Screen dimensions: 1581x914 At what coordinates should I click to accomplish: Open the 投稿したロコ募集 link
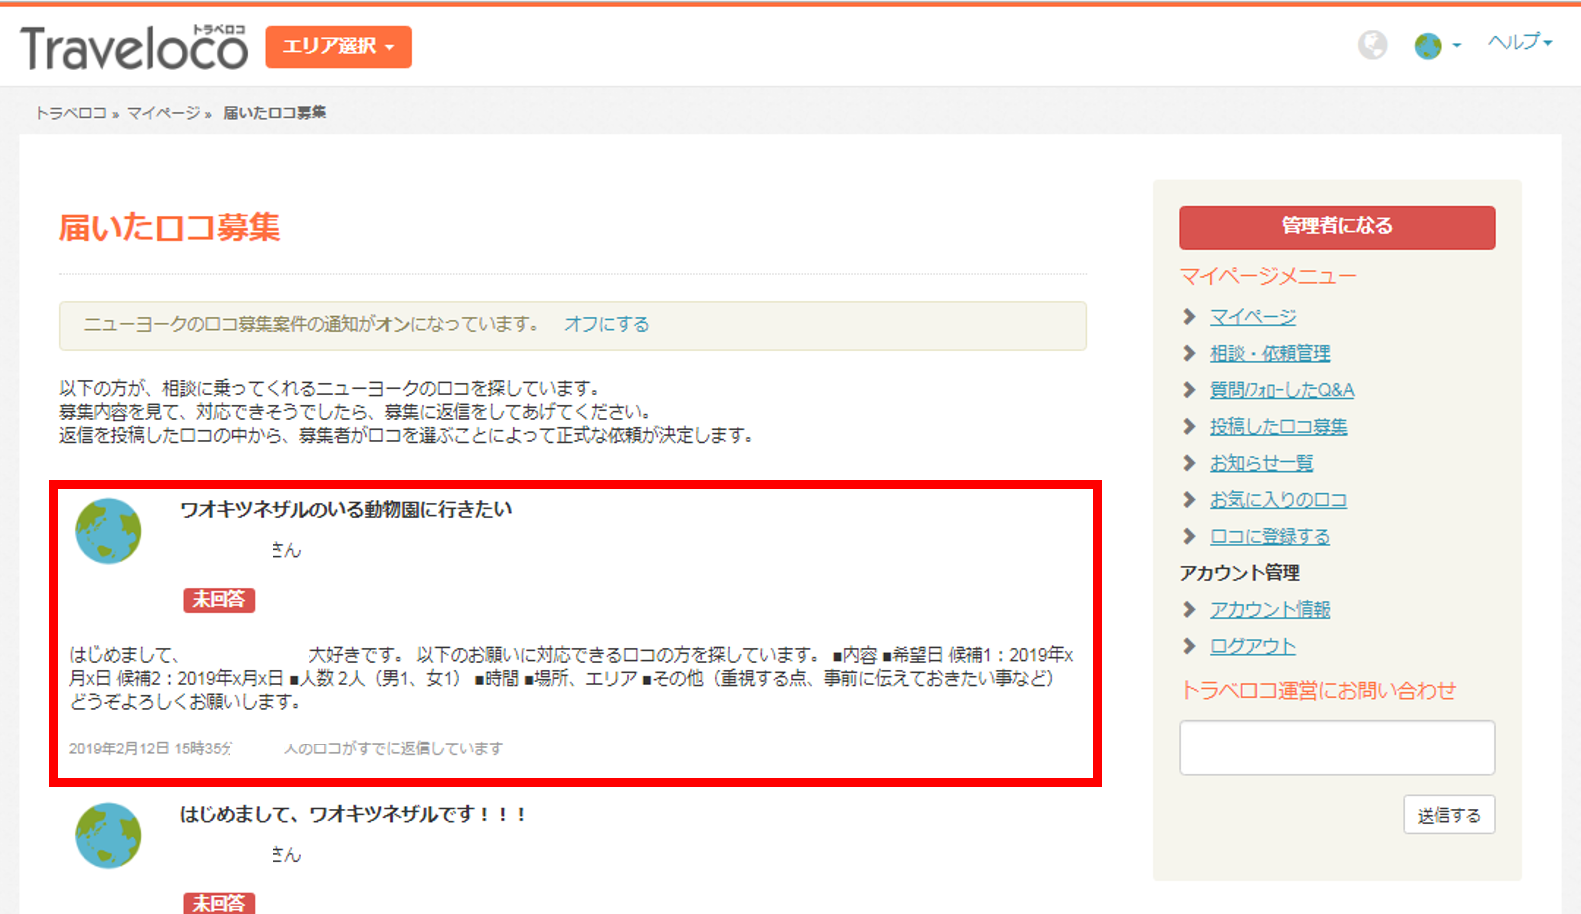pyautogui.click(x=1278, y=426)
